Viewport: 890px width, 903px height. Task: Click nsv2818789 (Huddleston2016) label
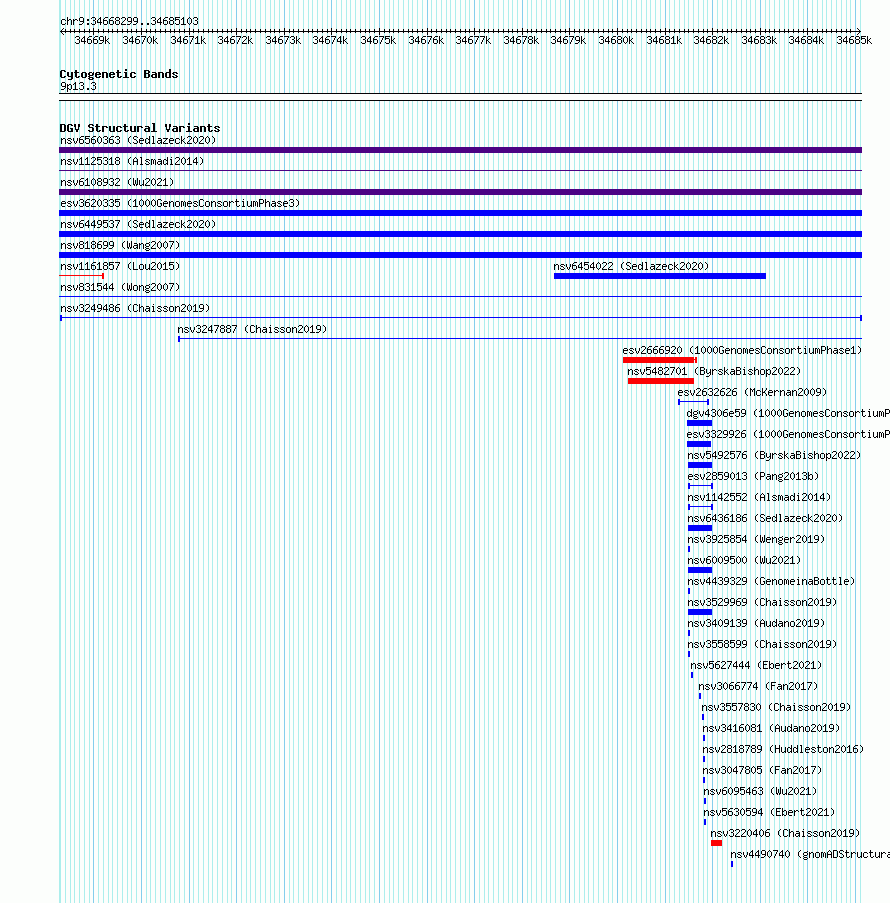click(783, 750)
